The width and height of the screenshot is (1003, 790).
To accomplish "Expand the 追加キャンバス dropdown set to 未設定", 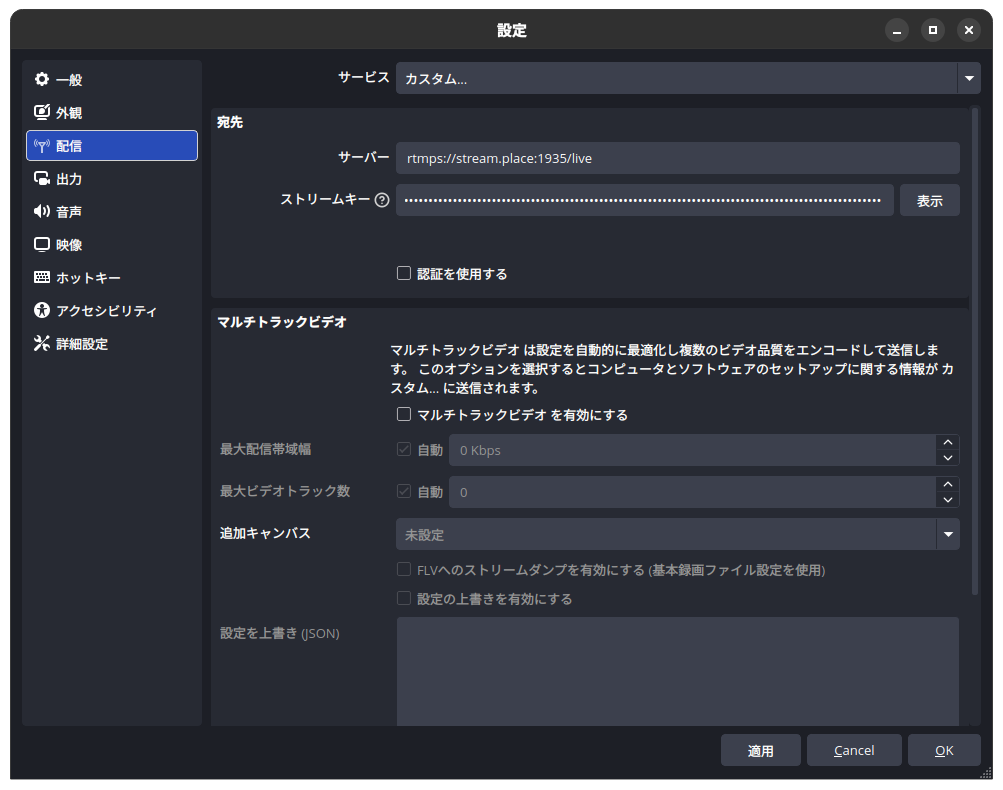I will pyautogui.click(x=677, y=534).
